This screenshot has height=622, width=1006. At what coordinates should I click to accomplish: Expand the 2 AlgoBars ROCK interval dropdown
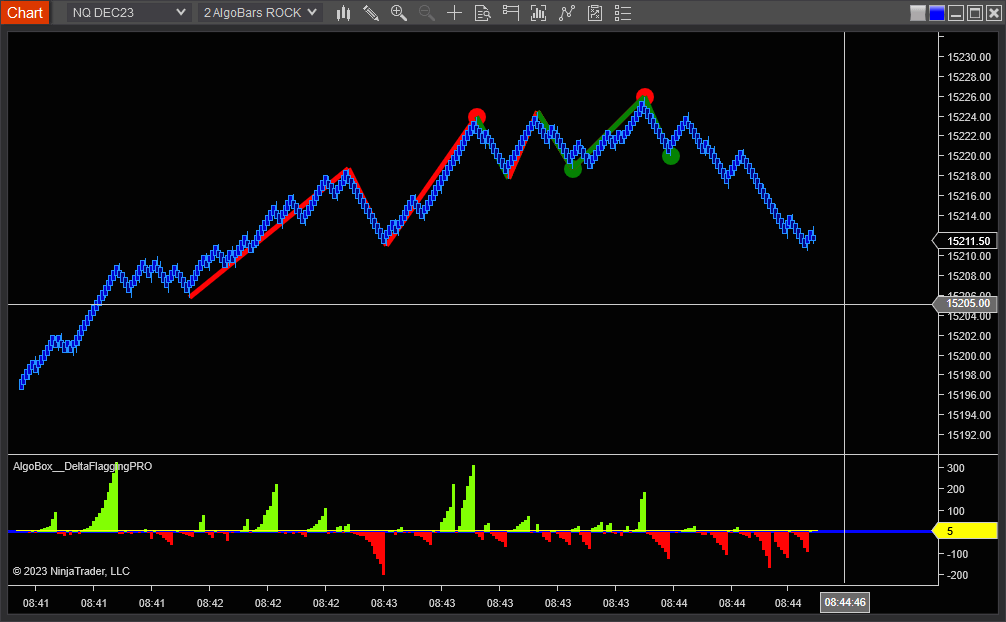point(260,13)
